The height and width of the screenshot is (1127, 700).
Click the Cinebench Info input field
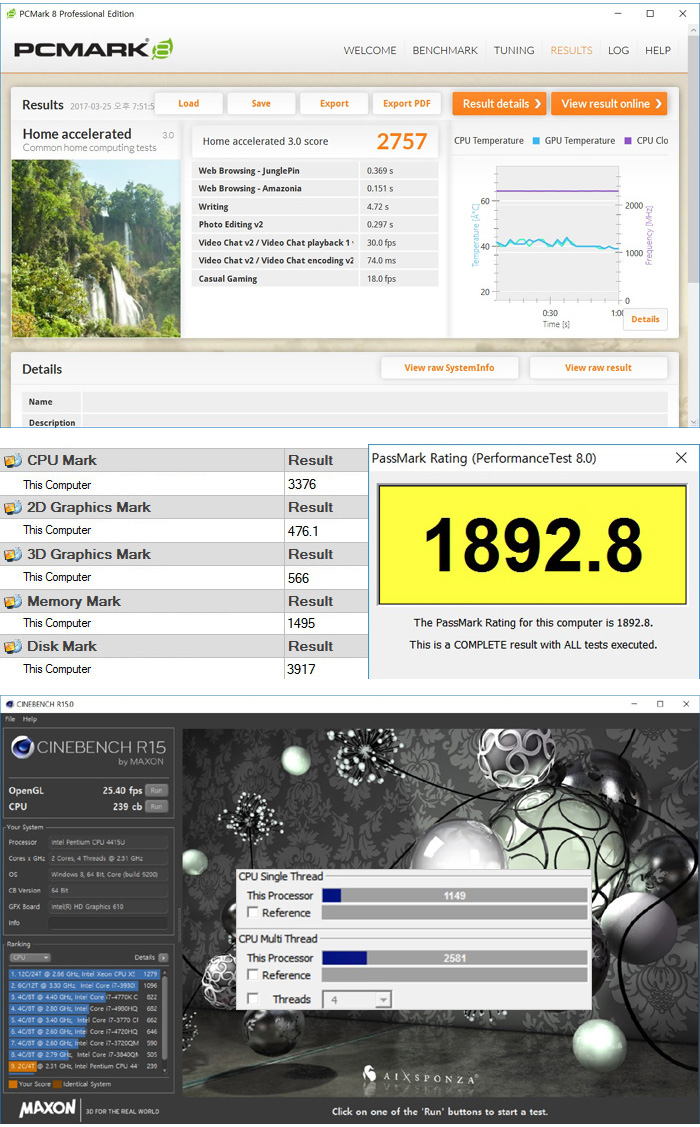coord(109,923)
